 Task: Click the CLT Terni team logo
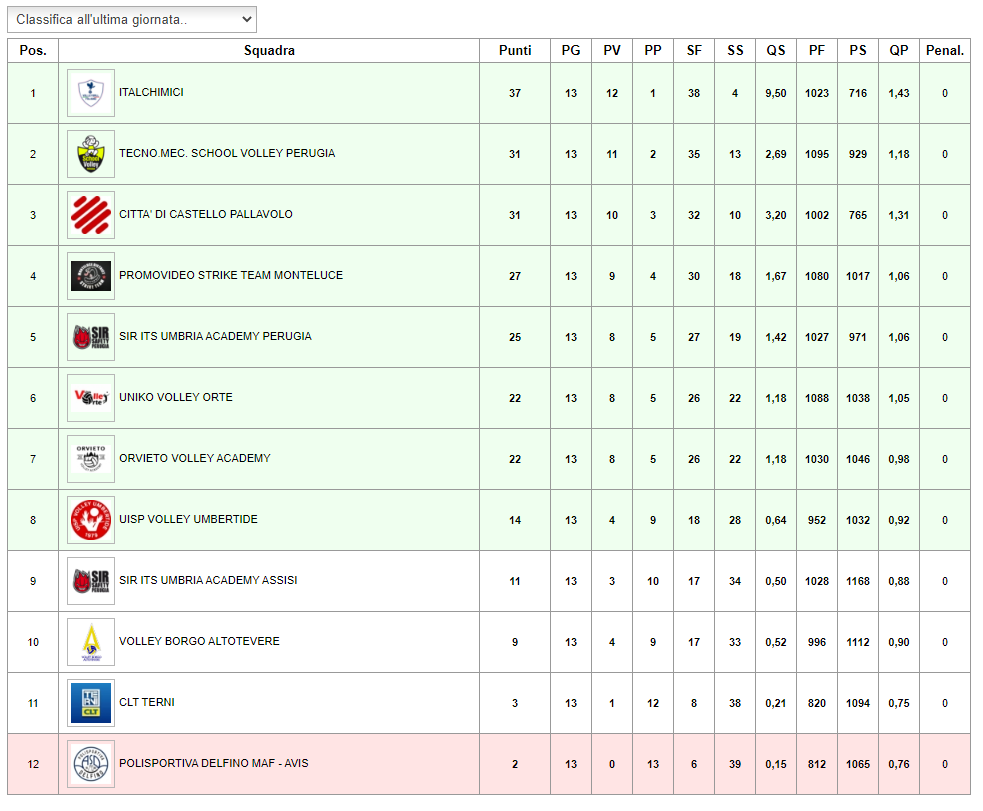click(91, 703)
